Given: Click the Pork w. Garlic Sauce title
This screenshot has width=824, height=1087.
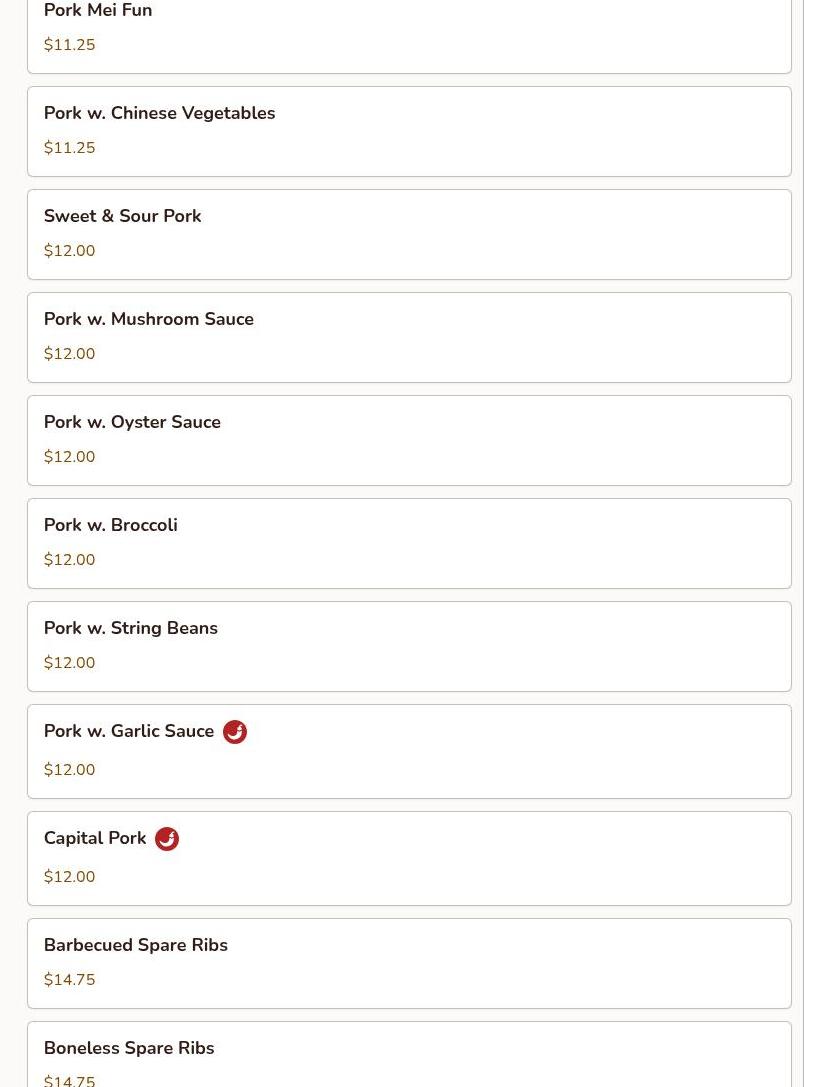Looking at the screenshot, I should click(x=129, y=731).
